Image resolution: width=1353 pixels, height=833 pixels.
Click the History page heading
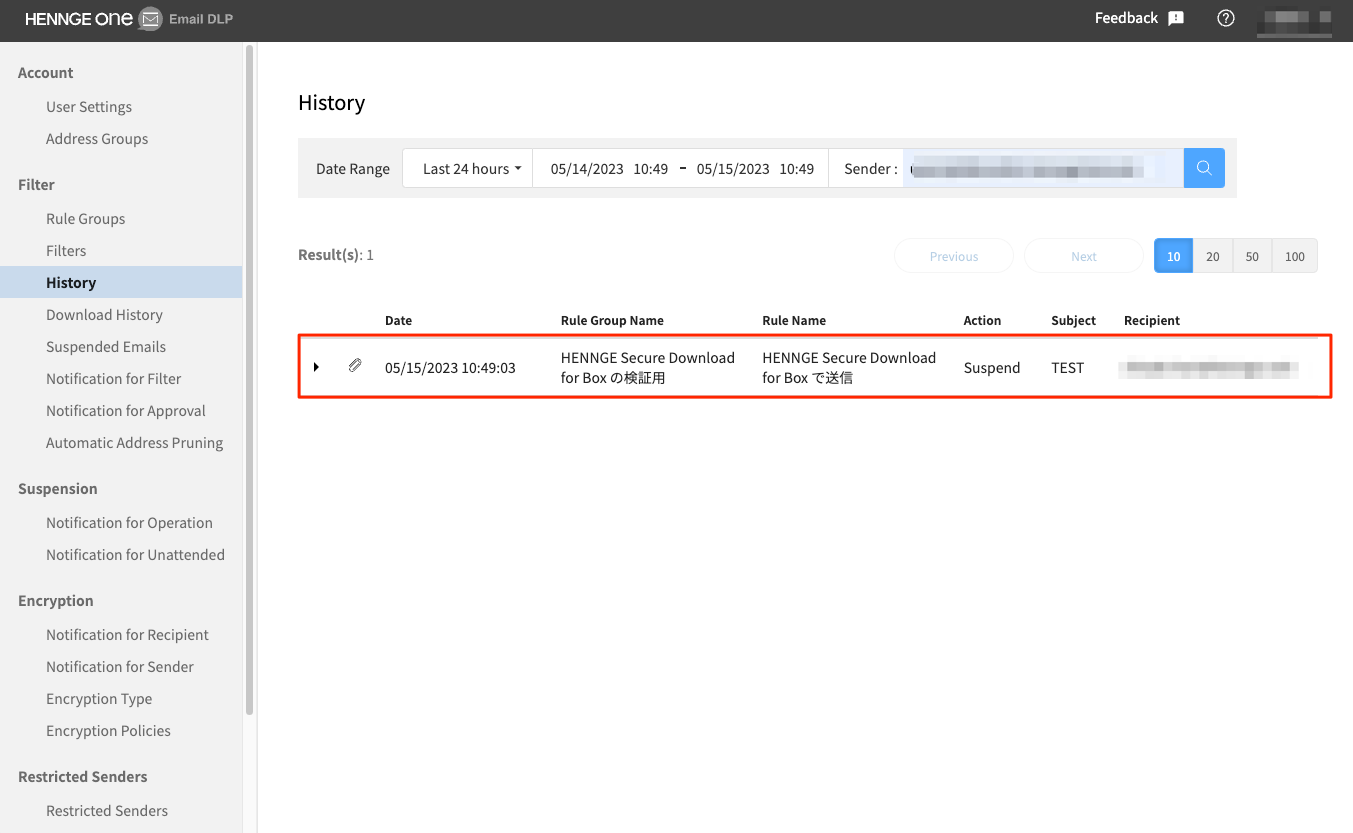click(x=332, y=103)
